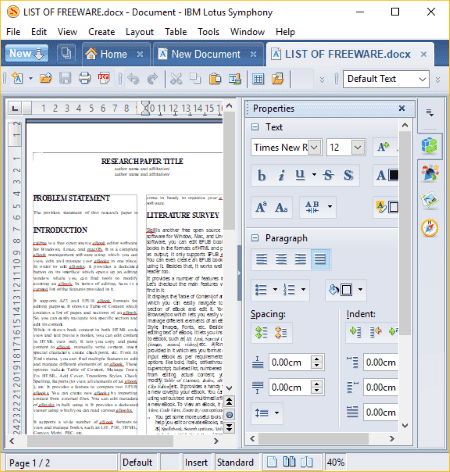Collapse the Text section
The image size is (450, 472).
(x=255, y=127)
